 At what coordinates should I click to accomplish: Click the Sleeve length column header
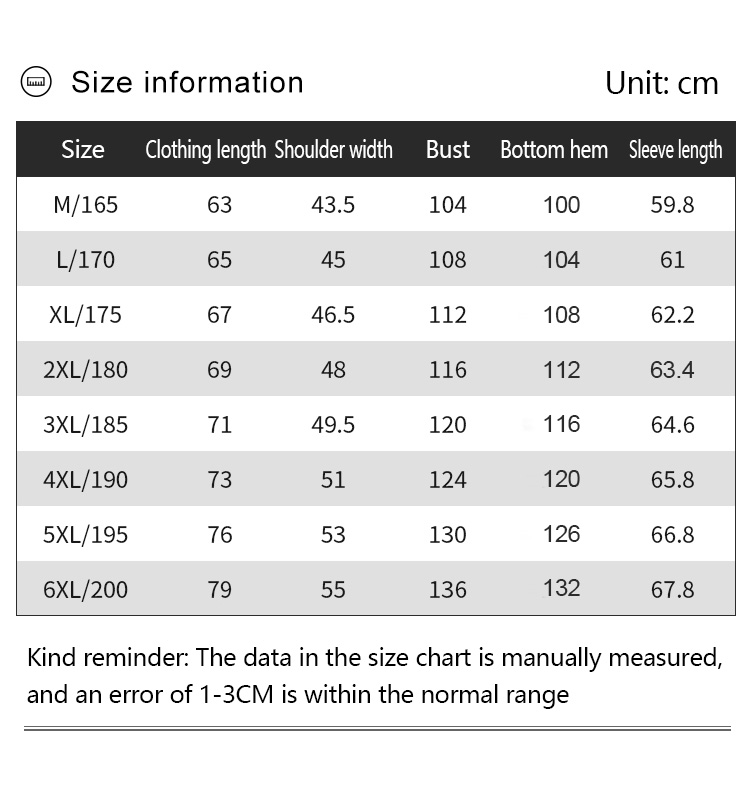(x=675, y=150)
